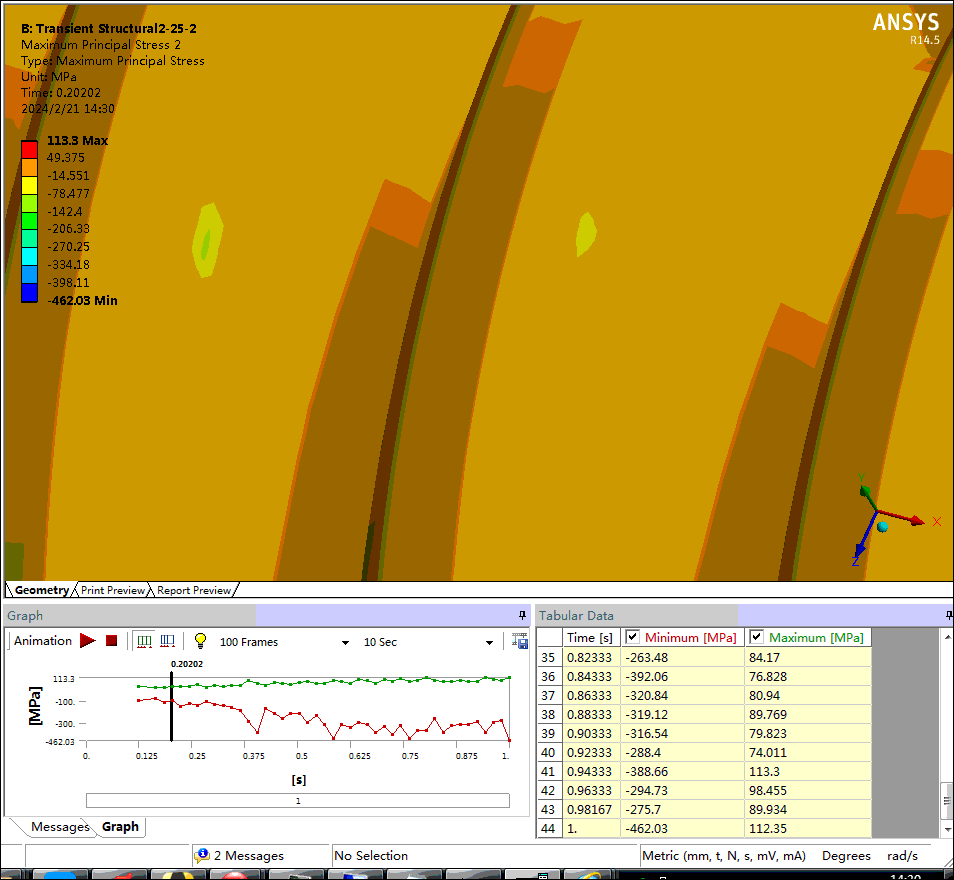Click the Metric units status entry
Image resolution: width=954 pixels, height=880 pixels.
tap(723, 856)
